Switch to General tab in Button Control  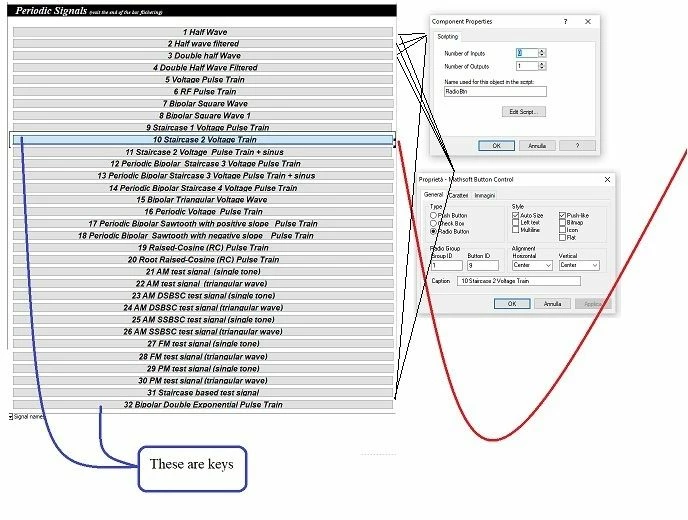[x=433, y=194]
